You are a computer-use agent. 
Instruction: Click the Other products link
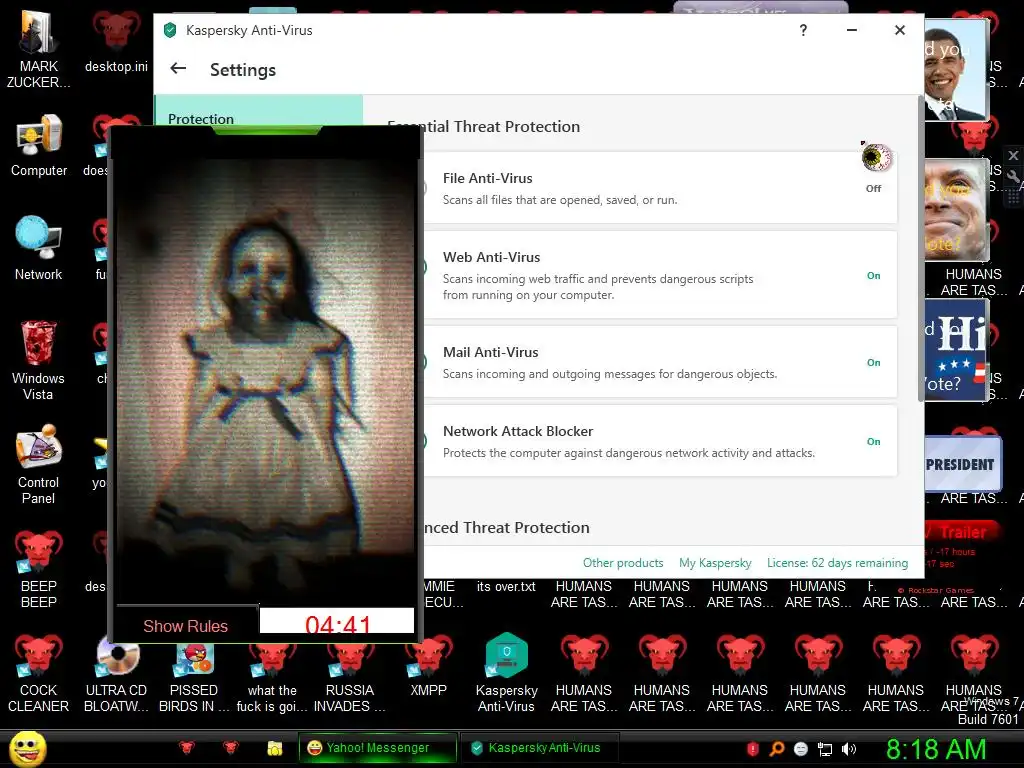coord(623,563)
